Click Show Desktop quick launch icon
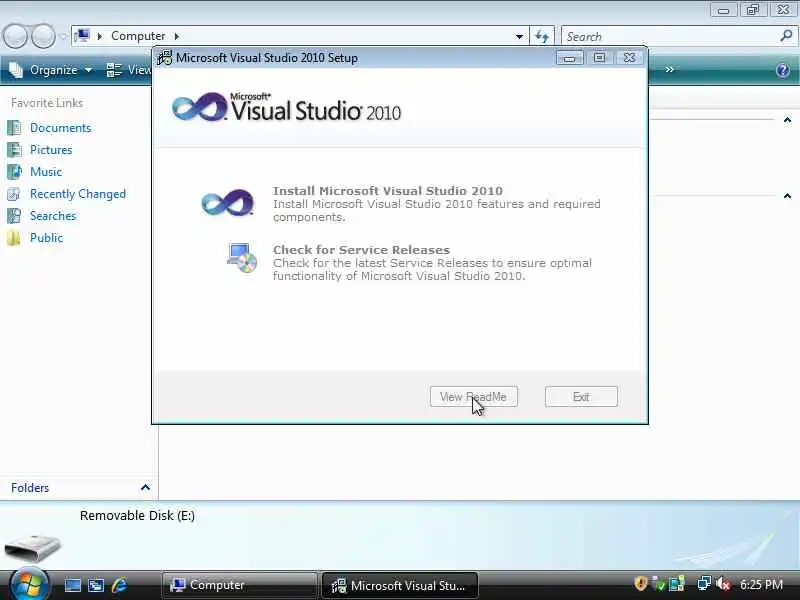Viewport: 800px width, 600px height. [72, 585]
